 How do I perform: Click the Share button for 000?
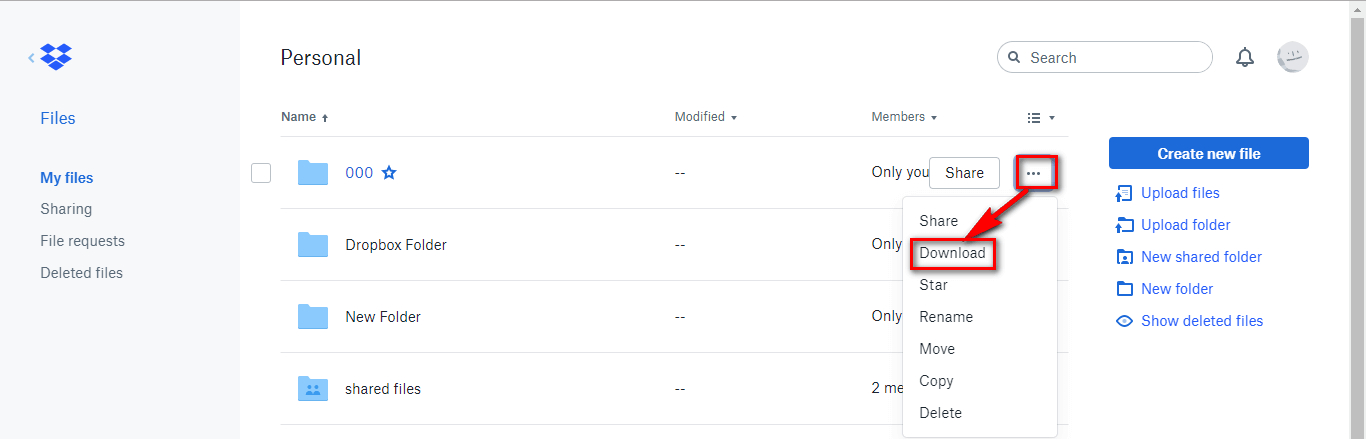click(964, 173)
